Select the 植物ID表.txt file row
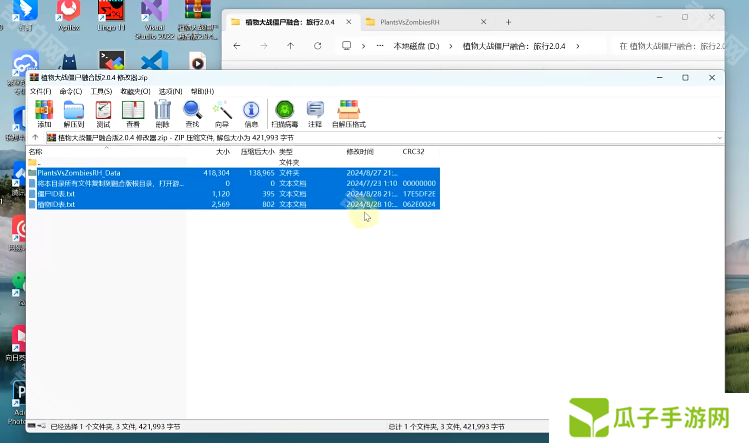The height and width of the screenshot is (443, 749). 234,205
